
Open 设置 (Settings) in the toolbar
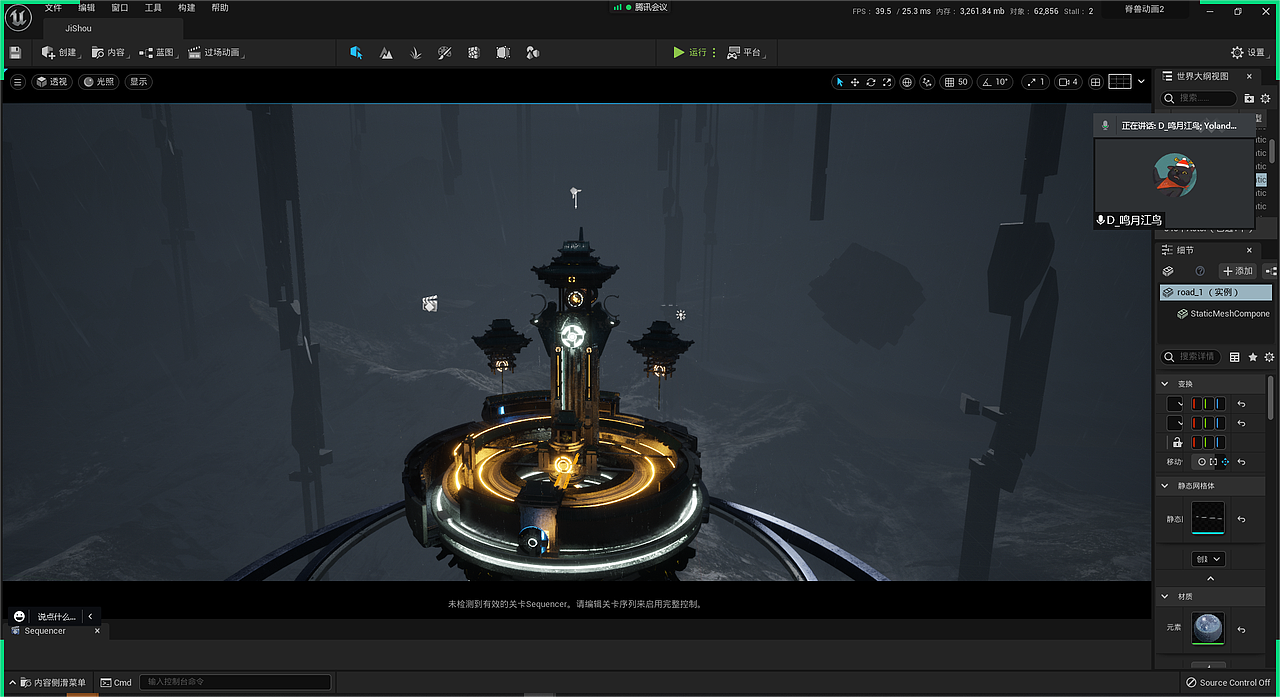[1248, 52]
